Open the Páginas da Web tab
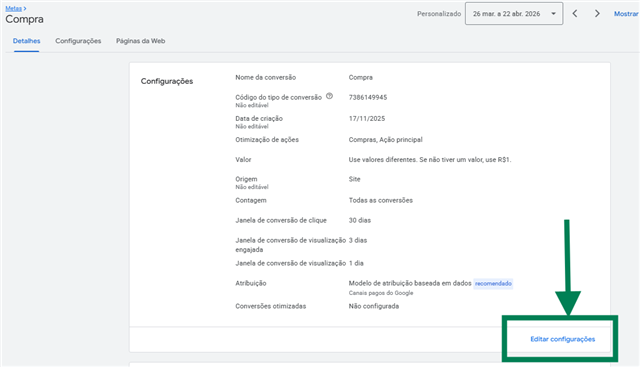The height and width of the screenshot is (367, 640). click(x=140, y=41)
